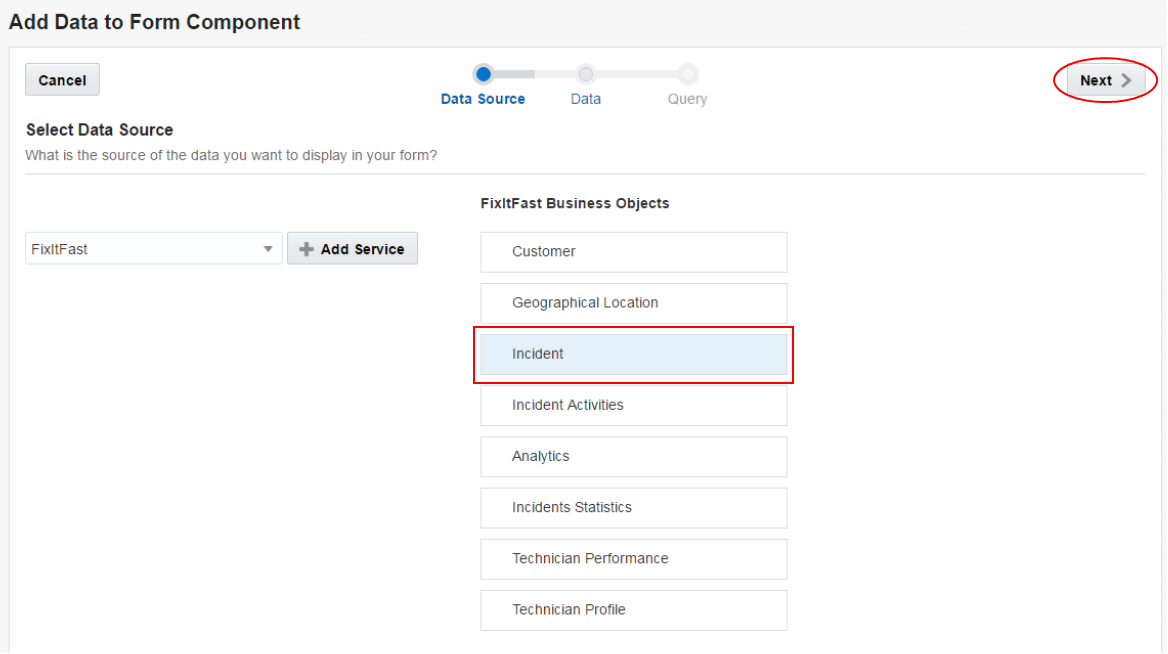The width and height of the screenshot is (1168, 654).
Task: Select the Incidents Statistics business object
Action: click(633, 507)
